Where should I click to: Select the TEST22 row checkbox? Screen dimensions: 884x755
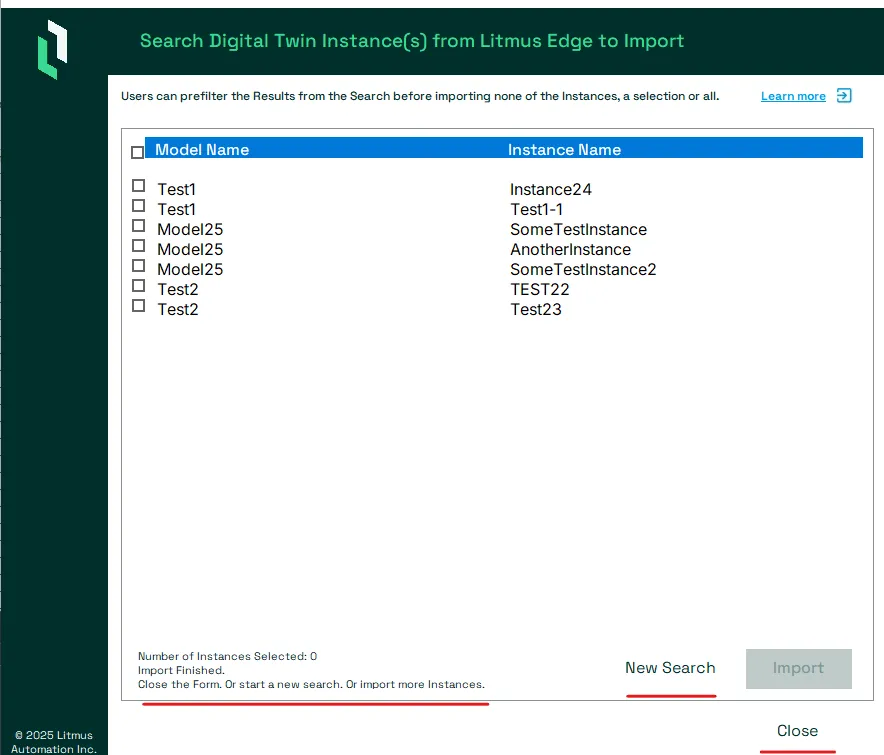[x=138, y=286]
